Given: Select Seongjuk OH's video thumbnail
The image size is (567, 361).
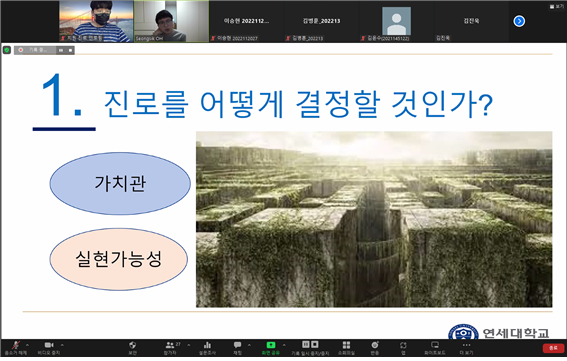Looking at the screenshot, I should (x=171, y=21).
